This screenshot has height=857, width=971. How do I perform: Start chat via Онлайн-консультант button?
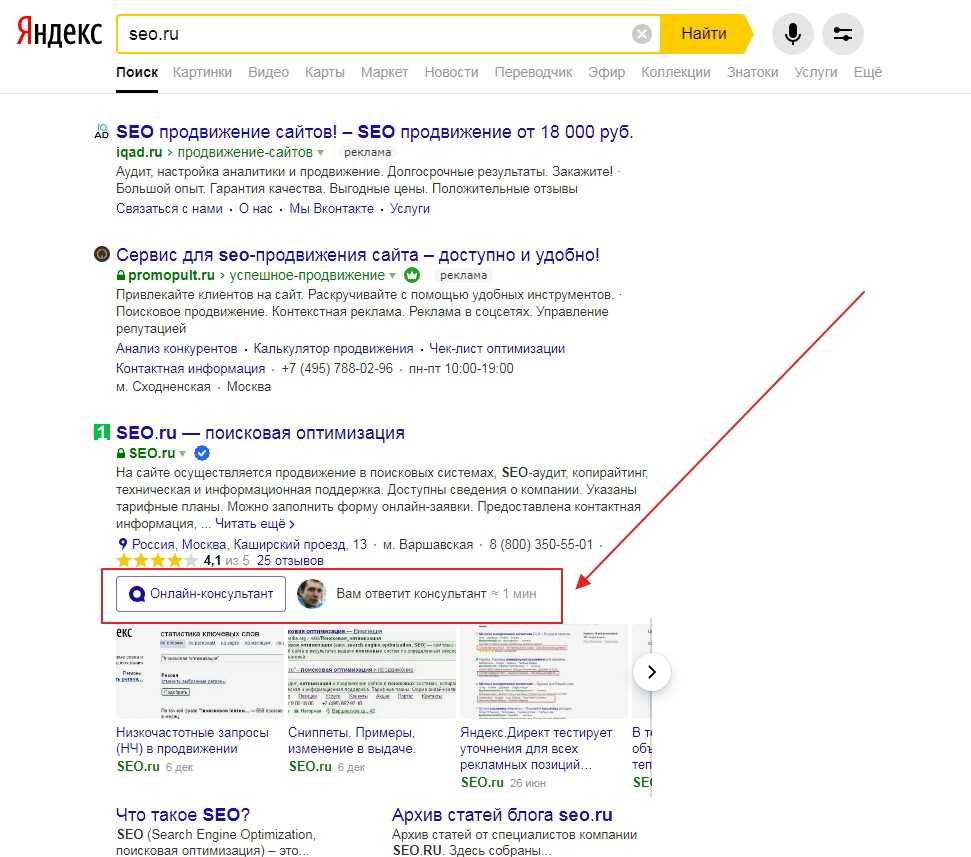[x=201, y=593]
